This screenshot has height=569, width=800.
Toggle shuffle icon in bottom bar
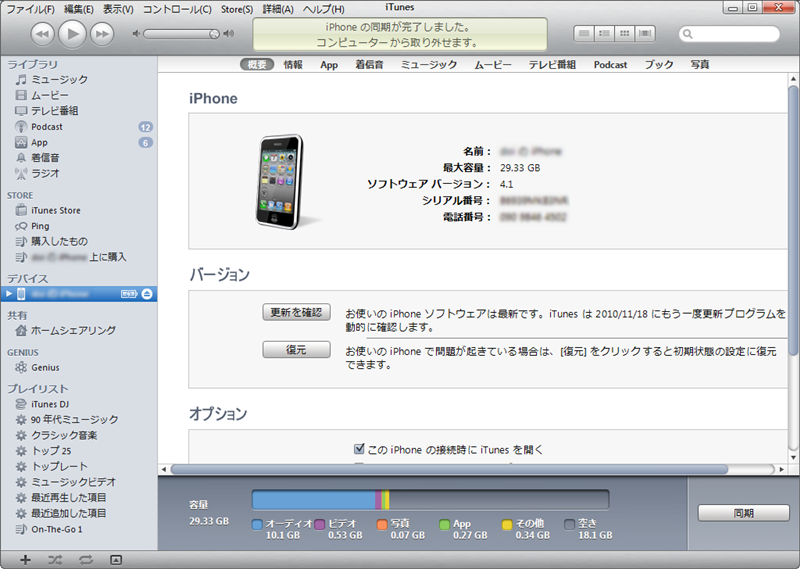point(55,560)
